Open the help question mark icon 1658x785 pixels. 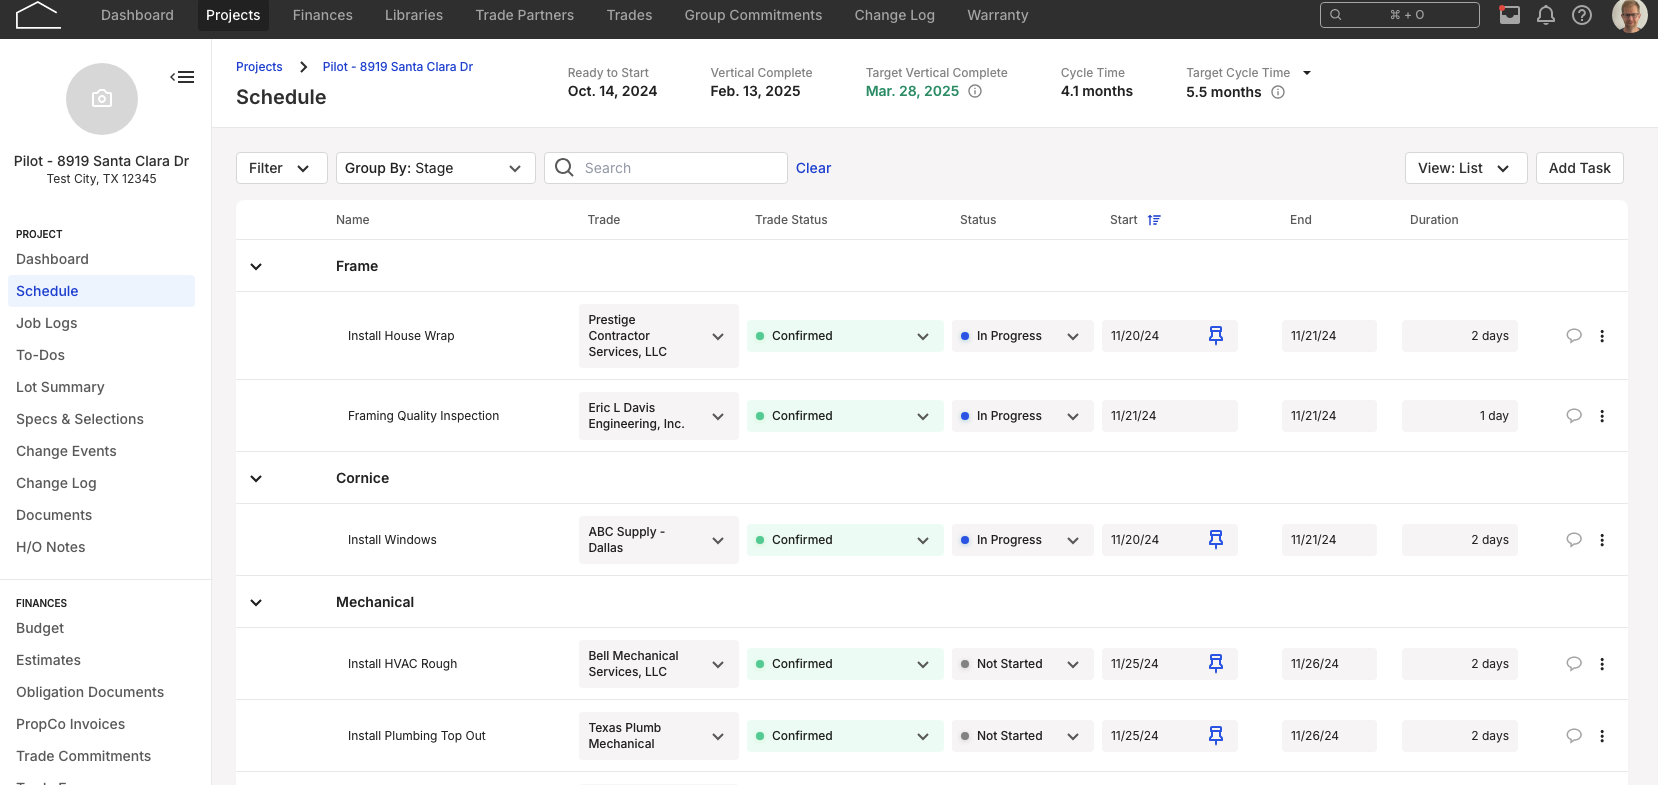click(x=1581, y=15)
